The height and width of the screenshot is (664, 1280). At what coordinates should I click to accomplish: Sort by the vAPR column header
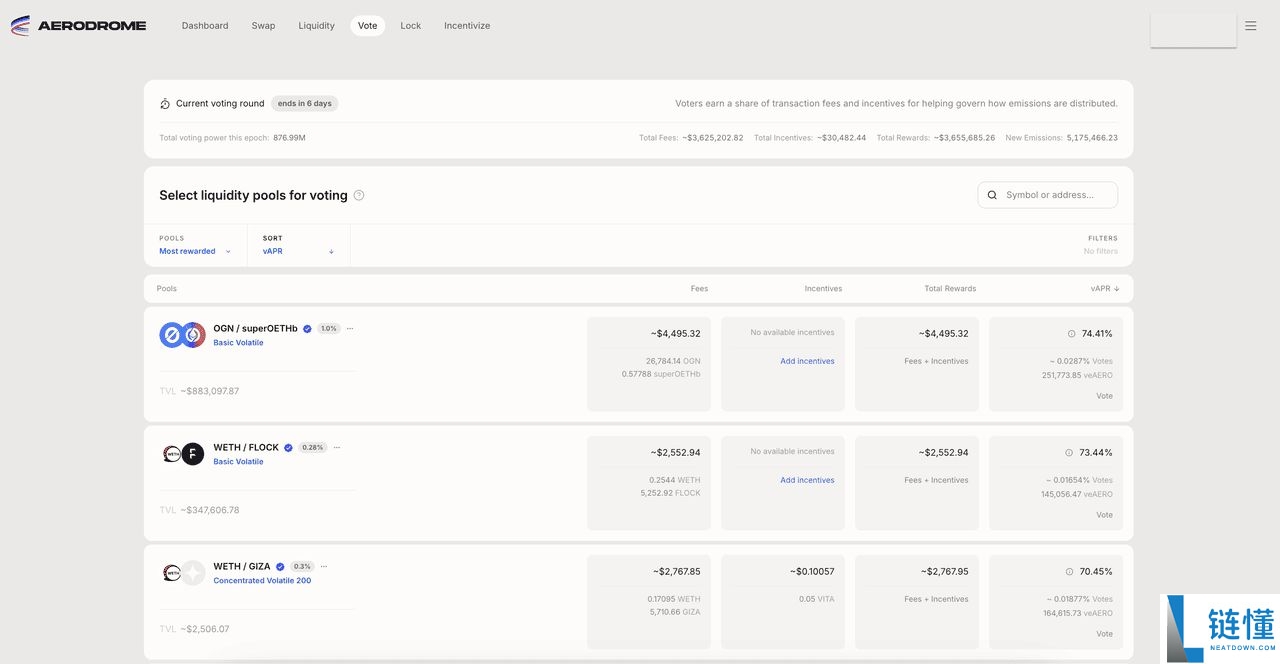[x=1104, y=289]
